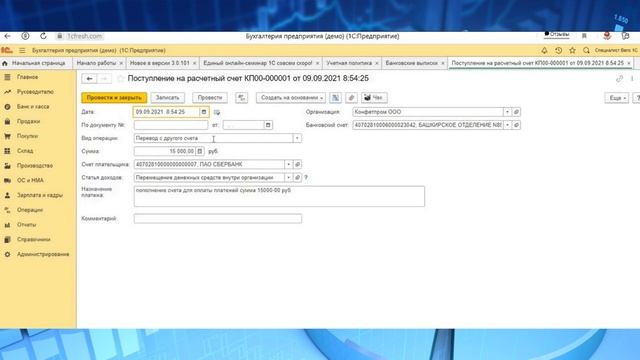640x360 pixels.
Task: Expand Организация dropdown arrow
Action: click(507, 112)
